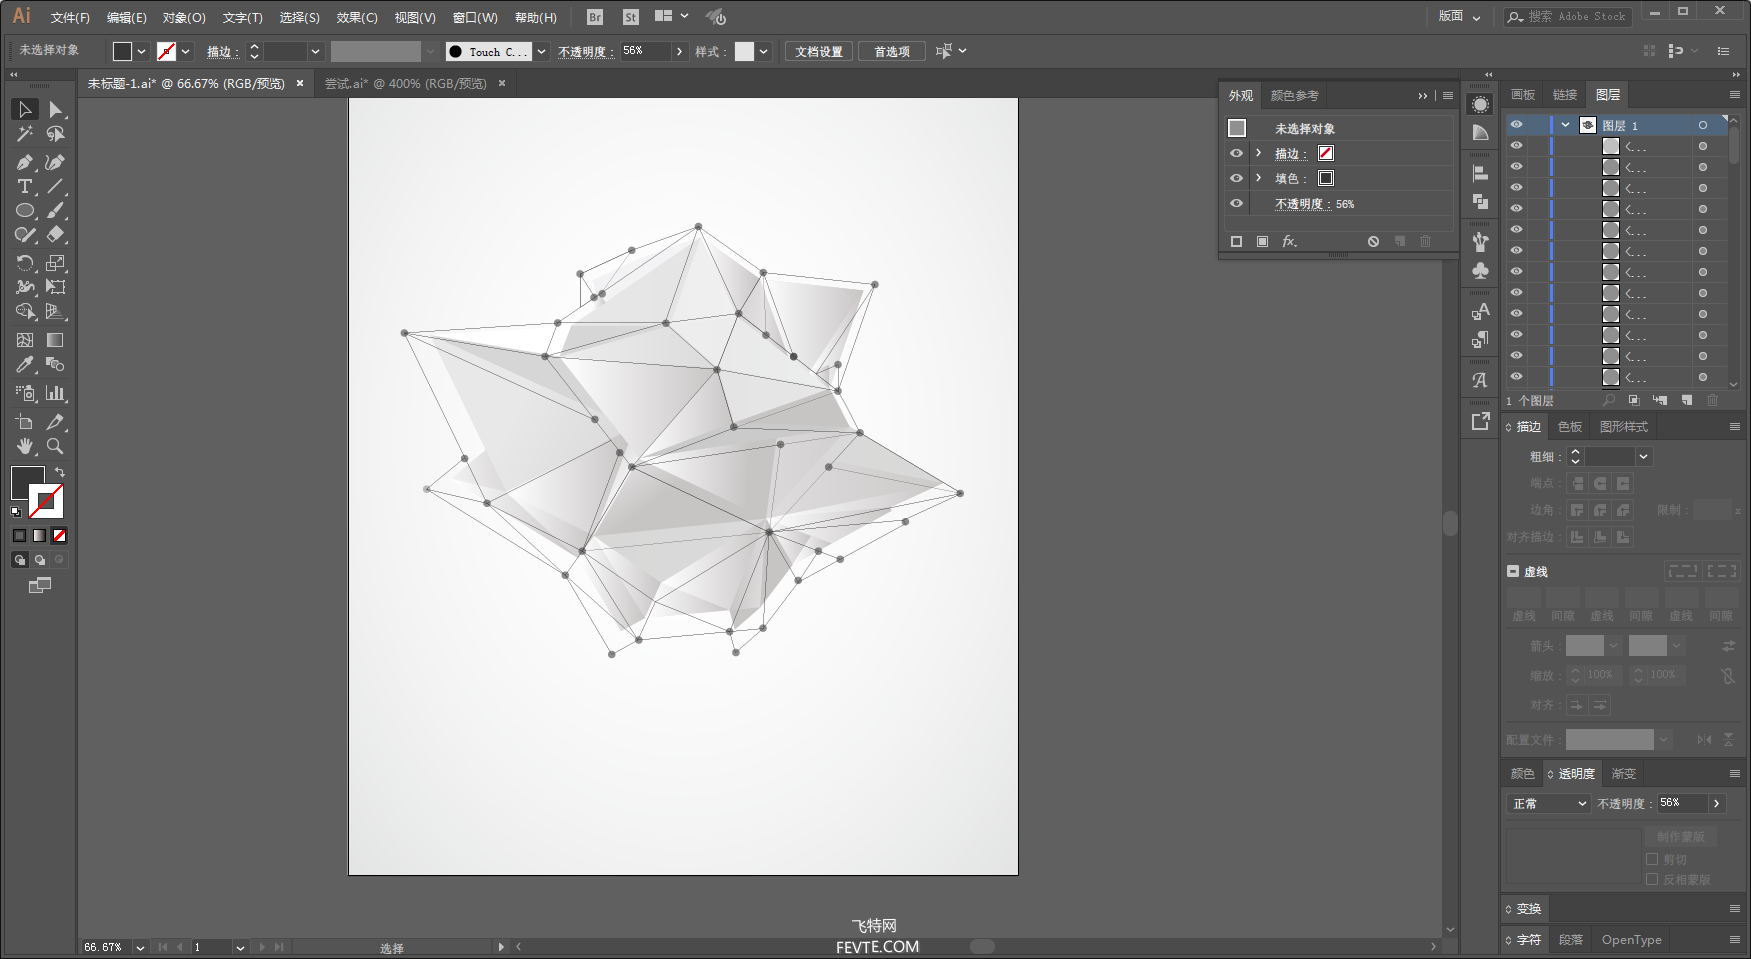
Task: Select the Artboard tool
Action: pyautogui.click(x=25, y=422)
